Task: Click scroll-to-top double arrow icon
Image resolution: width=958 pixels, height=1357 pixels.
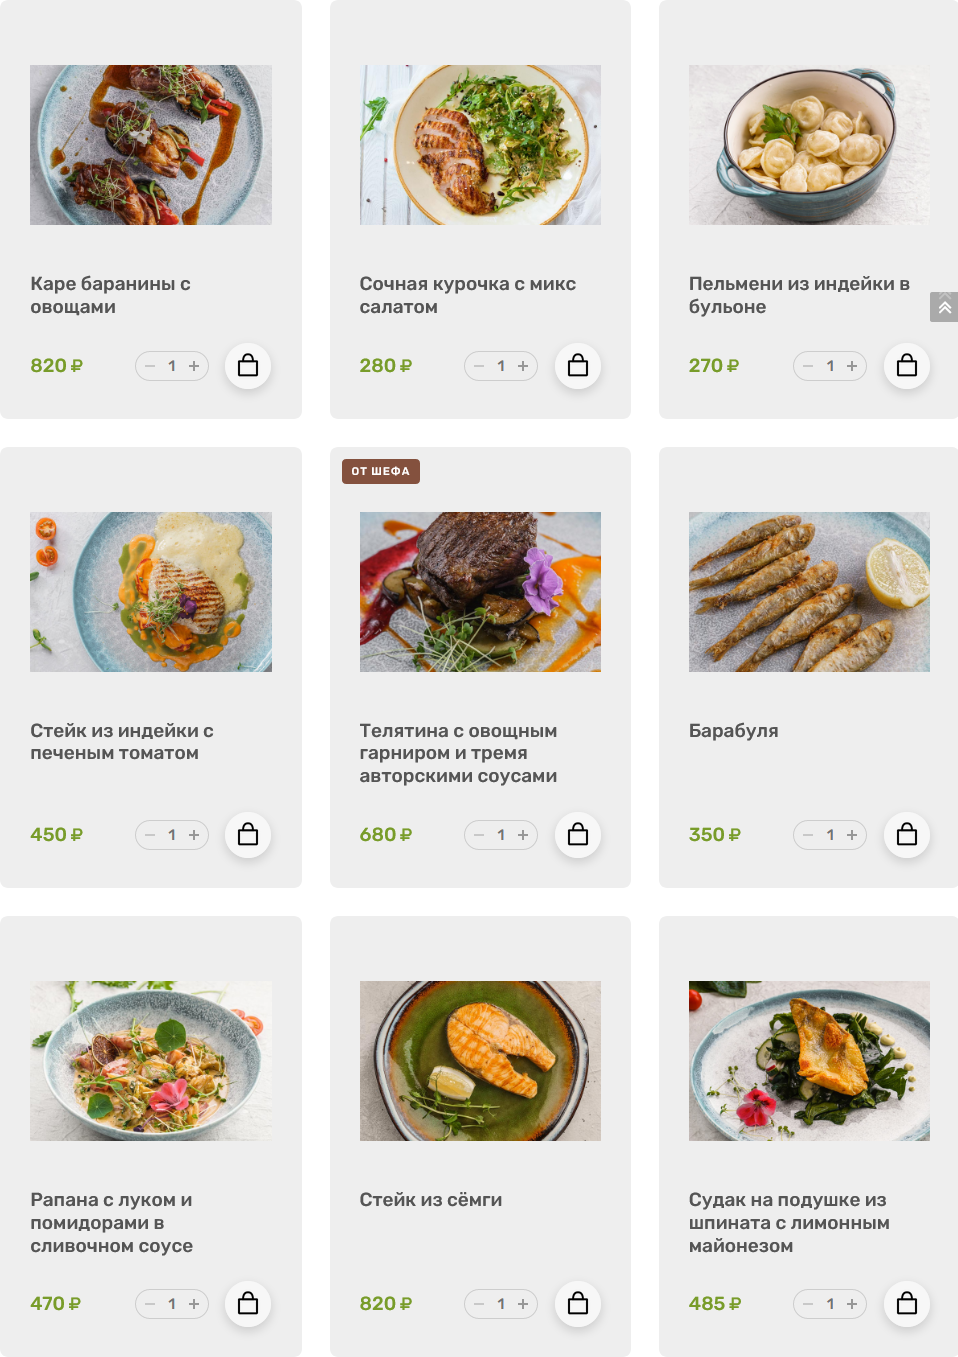Action: click(x=944, y=307)
